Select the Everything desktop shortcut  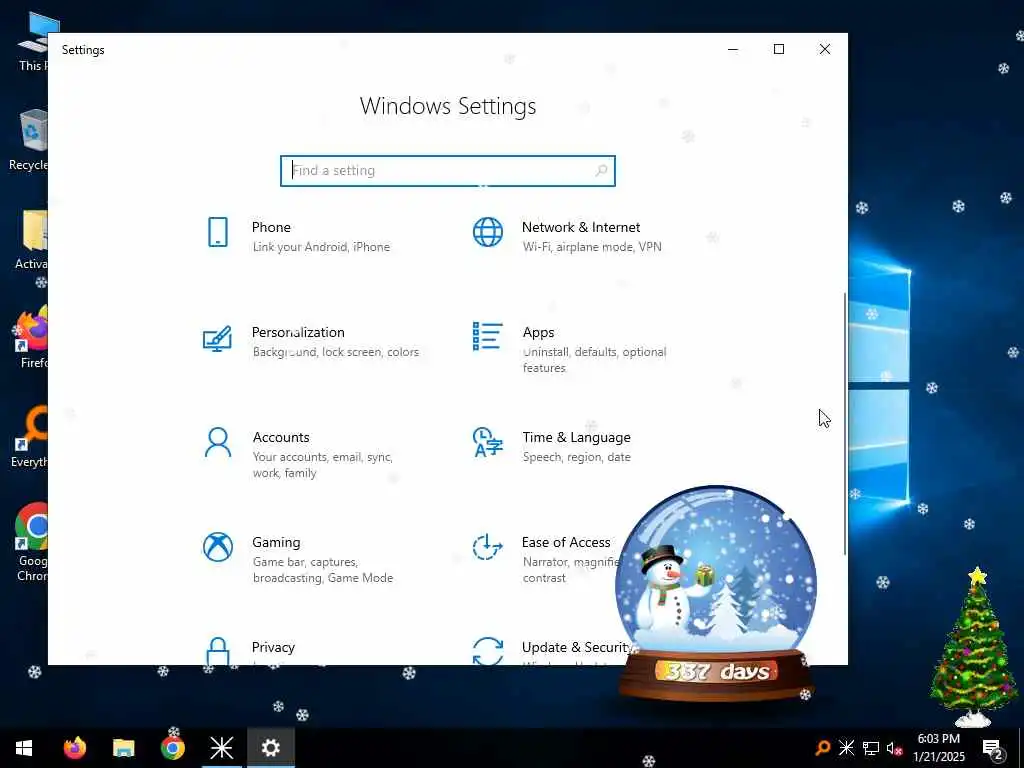[x=29, y=436]
